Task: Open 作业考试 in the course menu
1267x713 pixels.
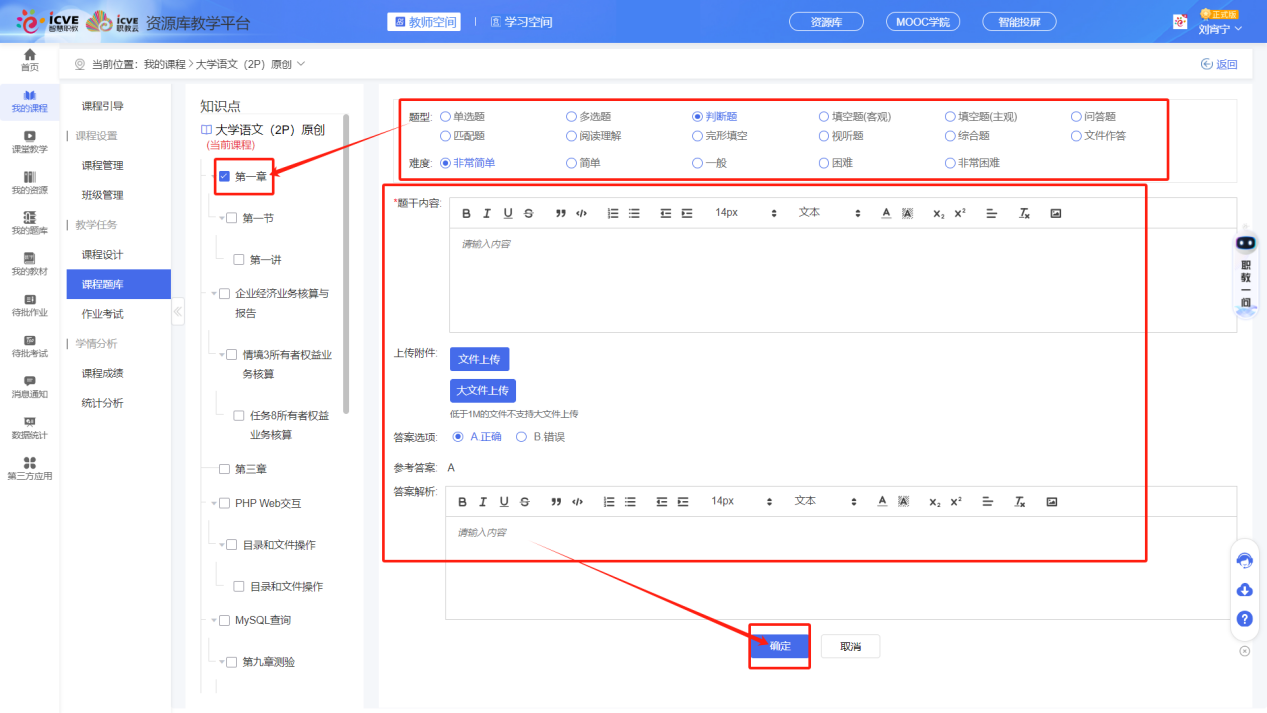Action: point(102,314)
